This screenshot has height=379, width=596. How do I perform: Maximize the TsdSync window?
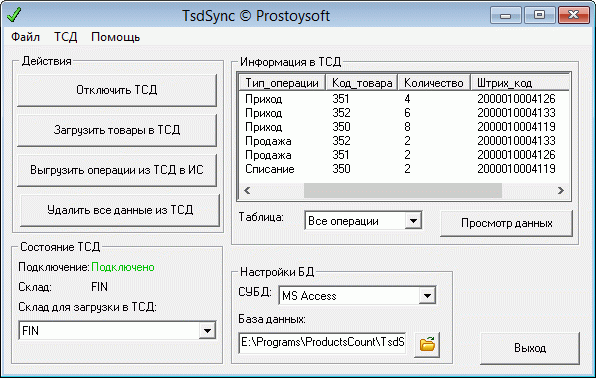(x=539, y=15)
